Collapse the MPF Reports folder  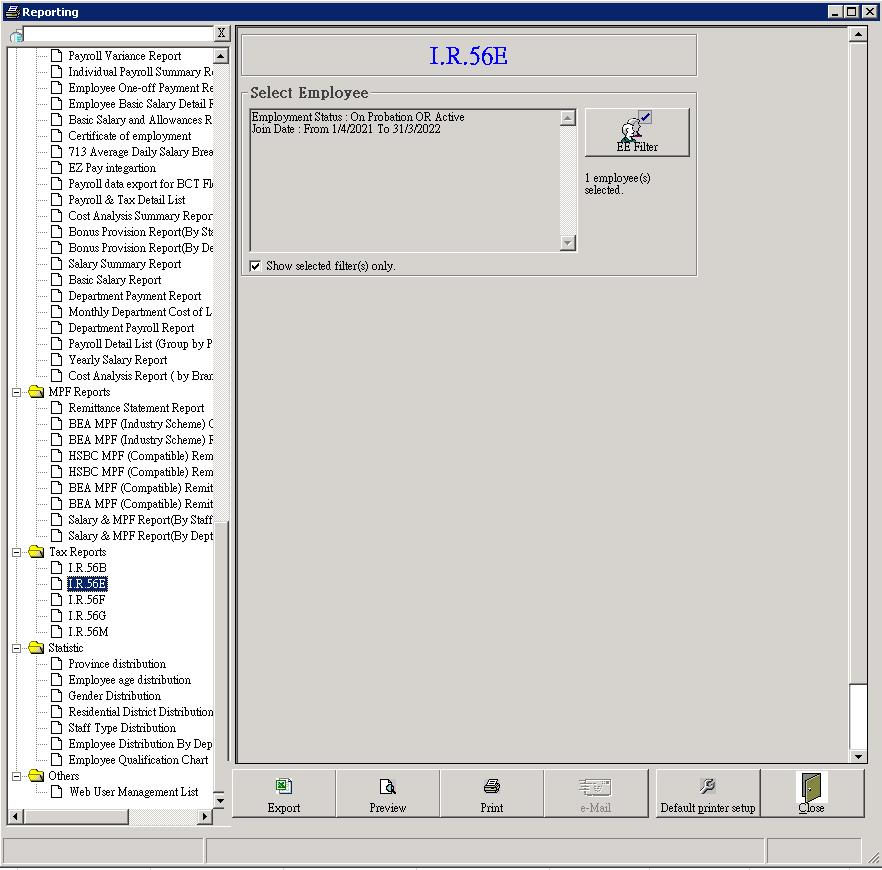coord(17,392)
